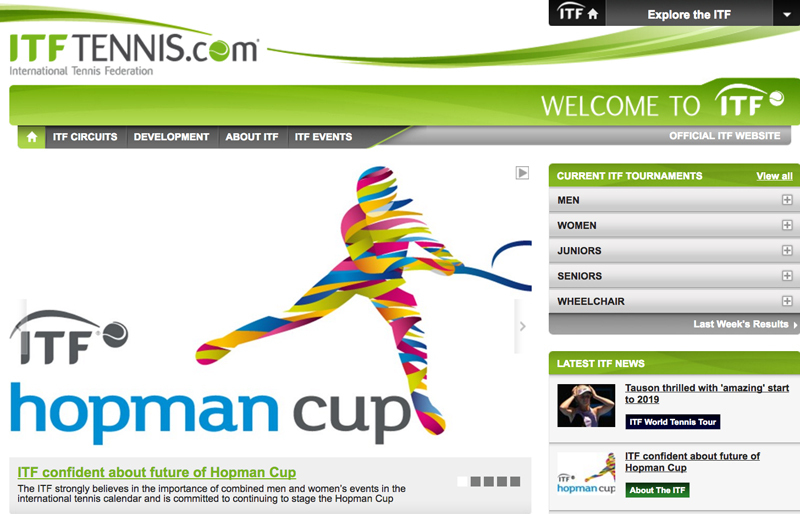Expand the JUNIORS tournaments section
Image resolution: width=800 pixels, height=514 pixels.
coord(787,251)
